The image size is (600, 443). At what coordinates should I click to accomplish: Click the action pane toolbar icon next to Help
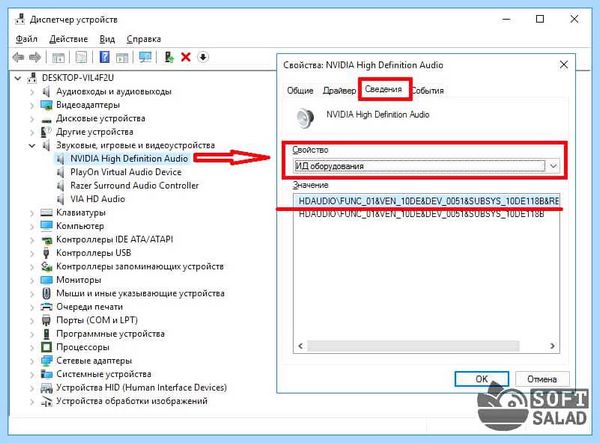click(x=122, y=57)
